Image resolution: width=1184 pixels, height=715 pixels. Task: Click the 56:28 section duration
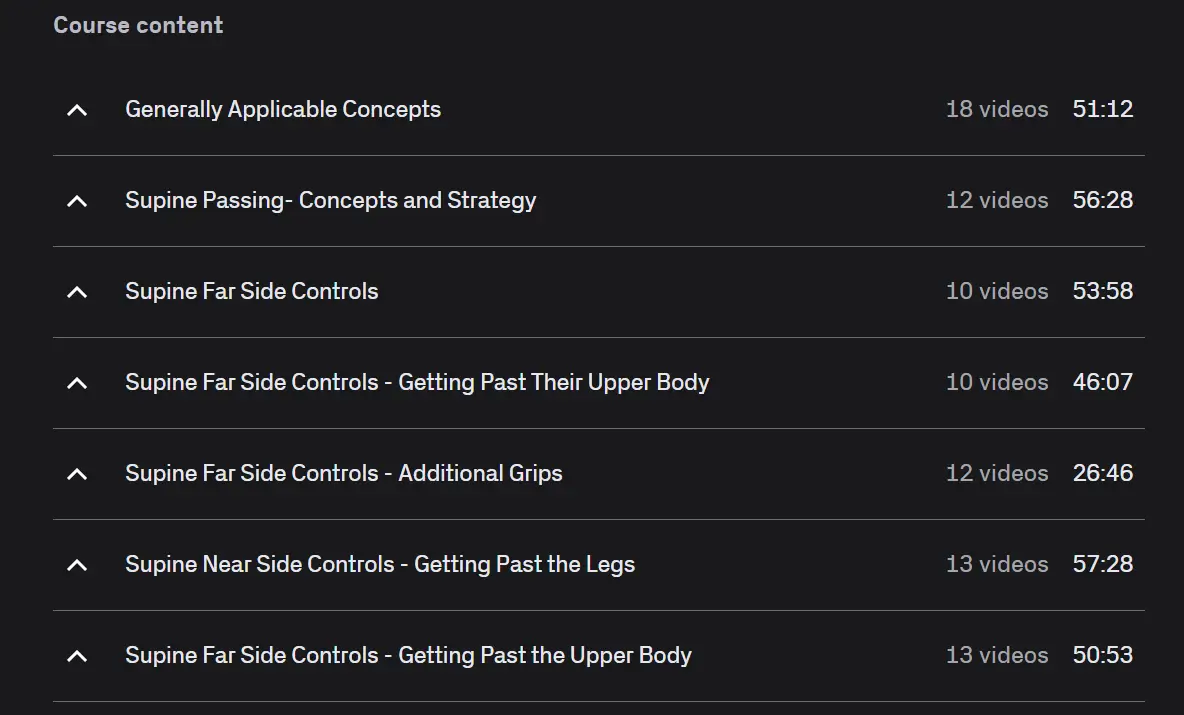pos(1102,200)
